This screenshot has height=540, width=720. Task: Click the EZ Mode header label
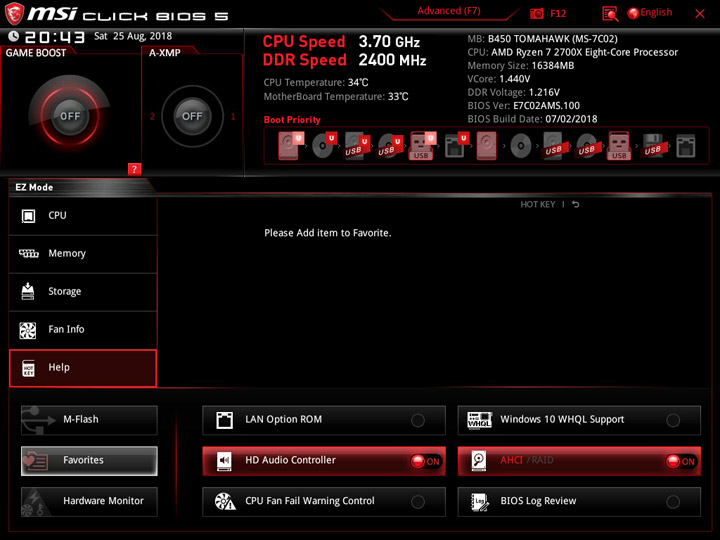[x=34, y=187]
